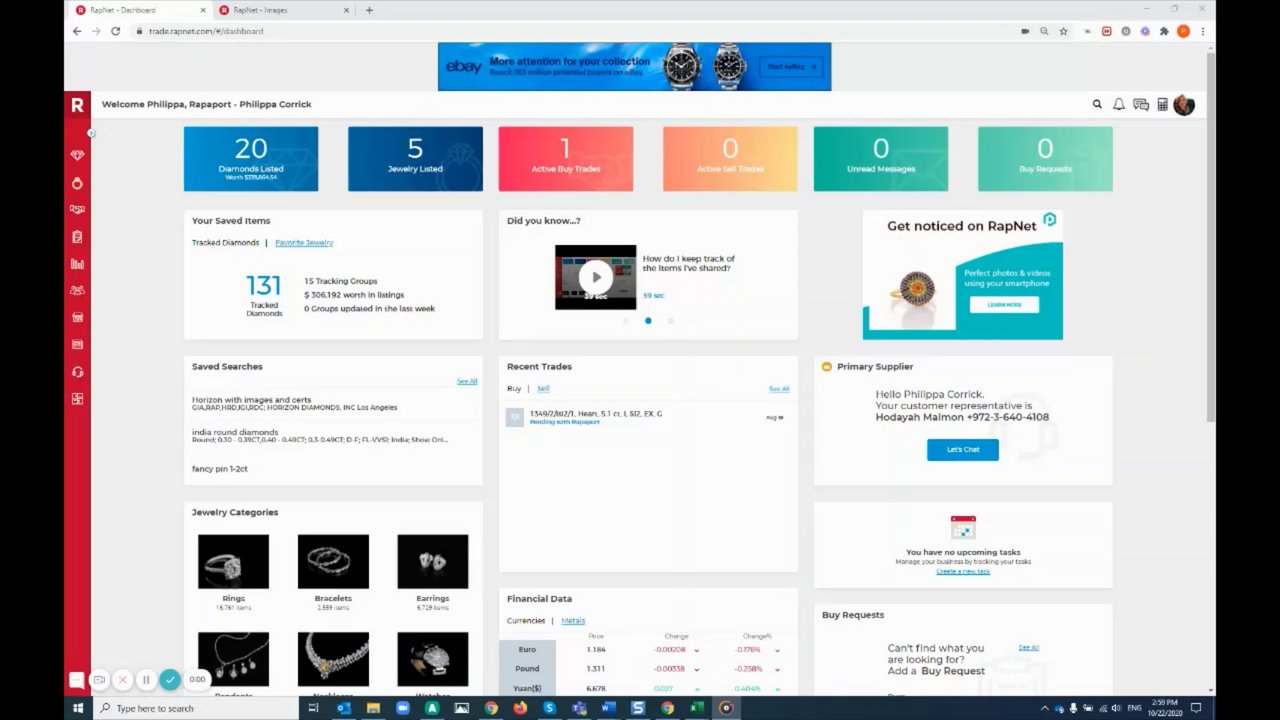
Task: Expand the Euro row chevron
Action: [x=777, y=650]
